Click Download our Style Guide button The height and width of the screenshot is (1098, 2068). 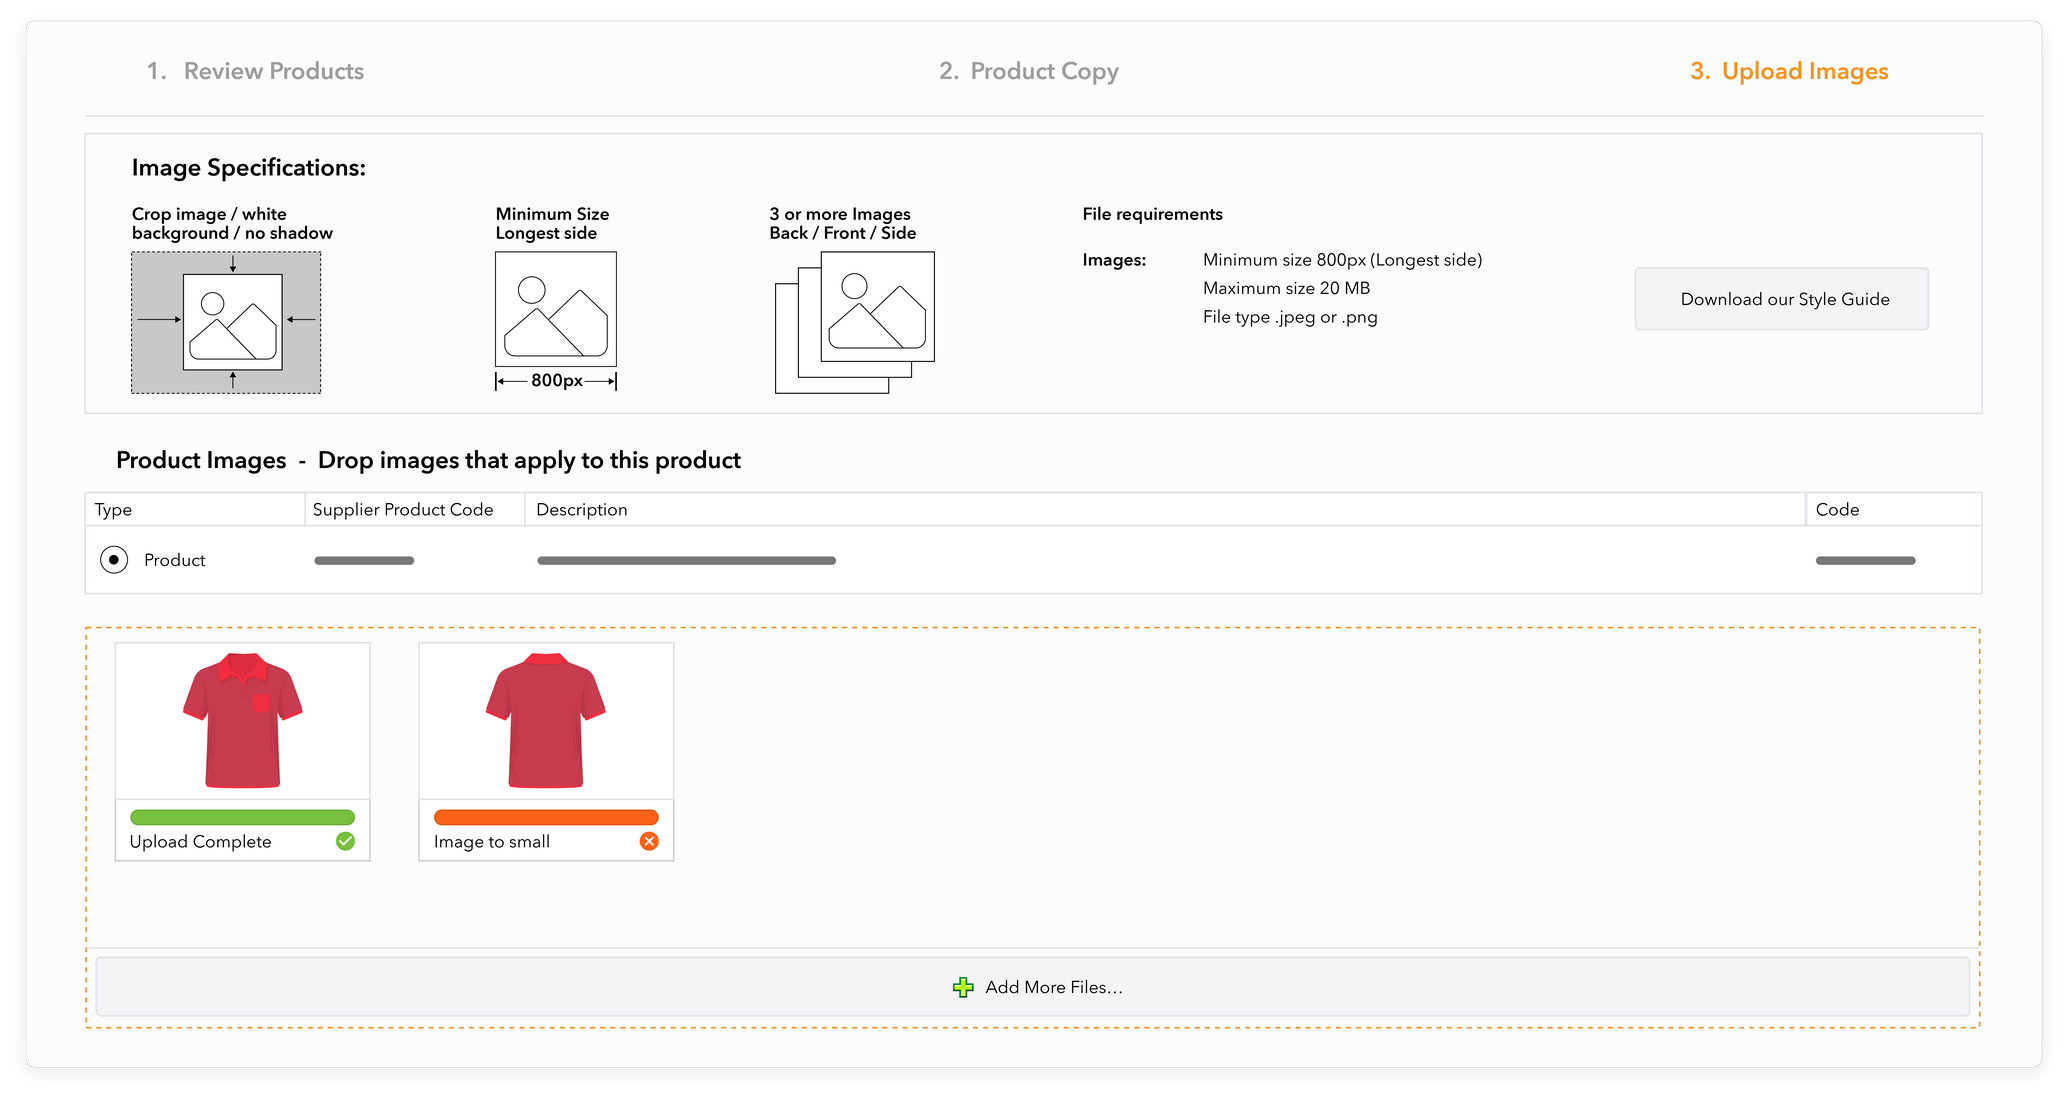tap(1781, 299)
